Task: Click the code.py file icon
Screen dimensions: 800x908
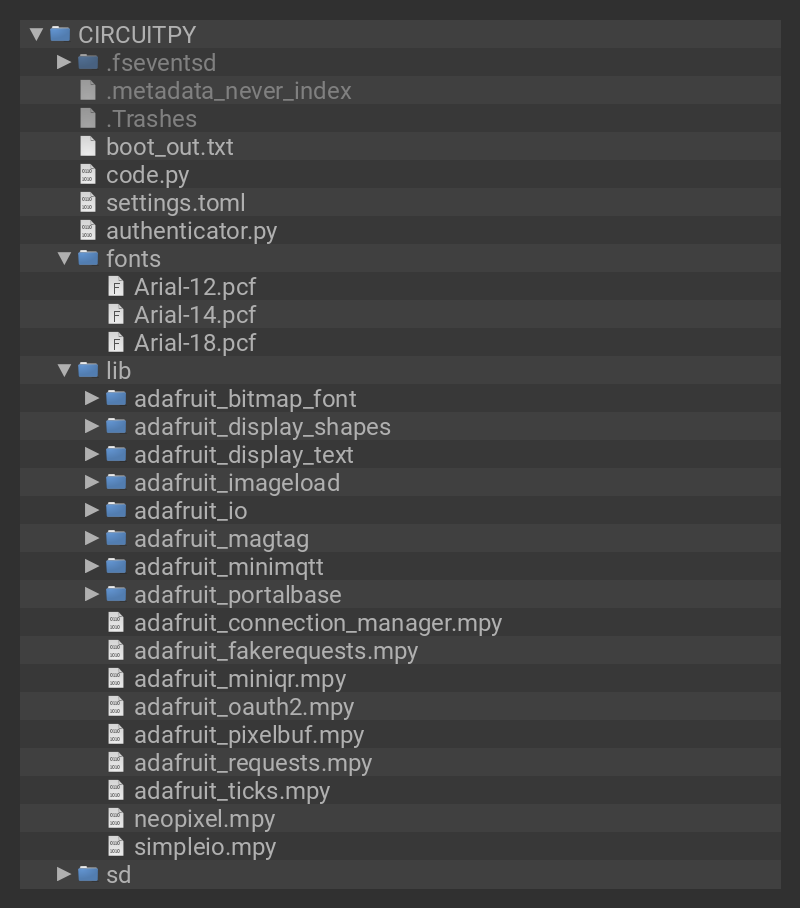Action: point(88,175)
